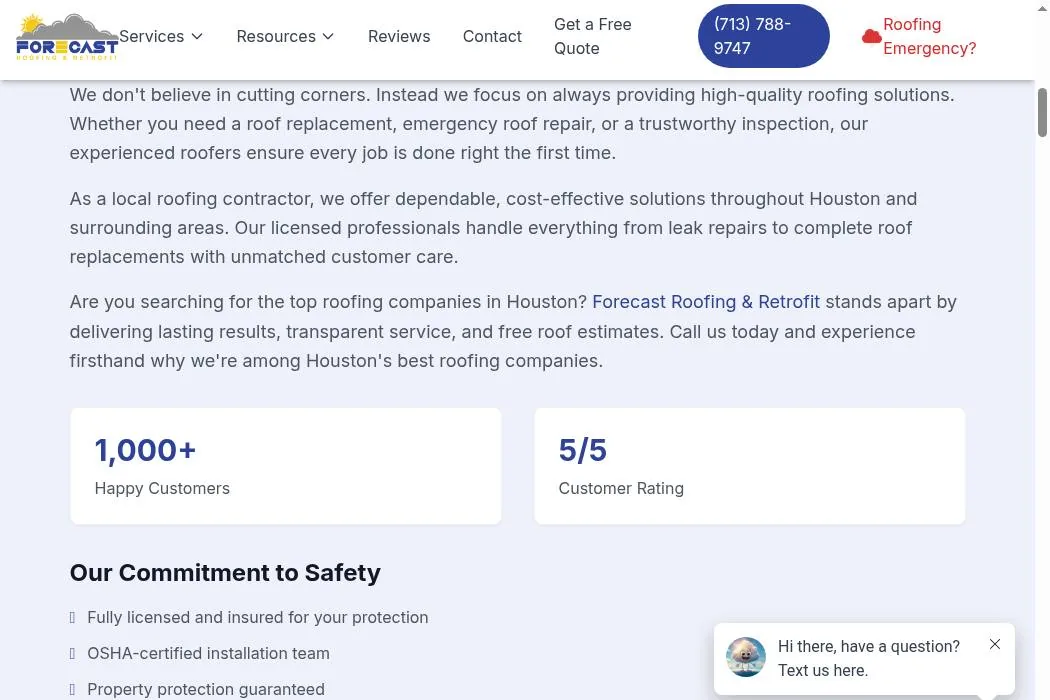
Task: Click the 5/5 customer rating value
Action: click(583, 450)
